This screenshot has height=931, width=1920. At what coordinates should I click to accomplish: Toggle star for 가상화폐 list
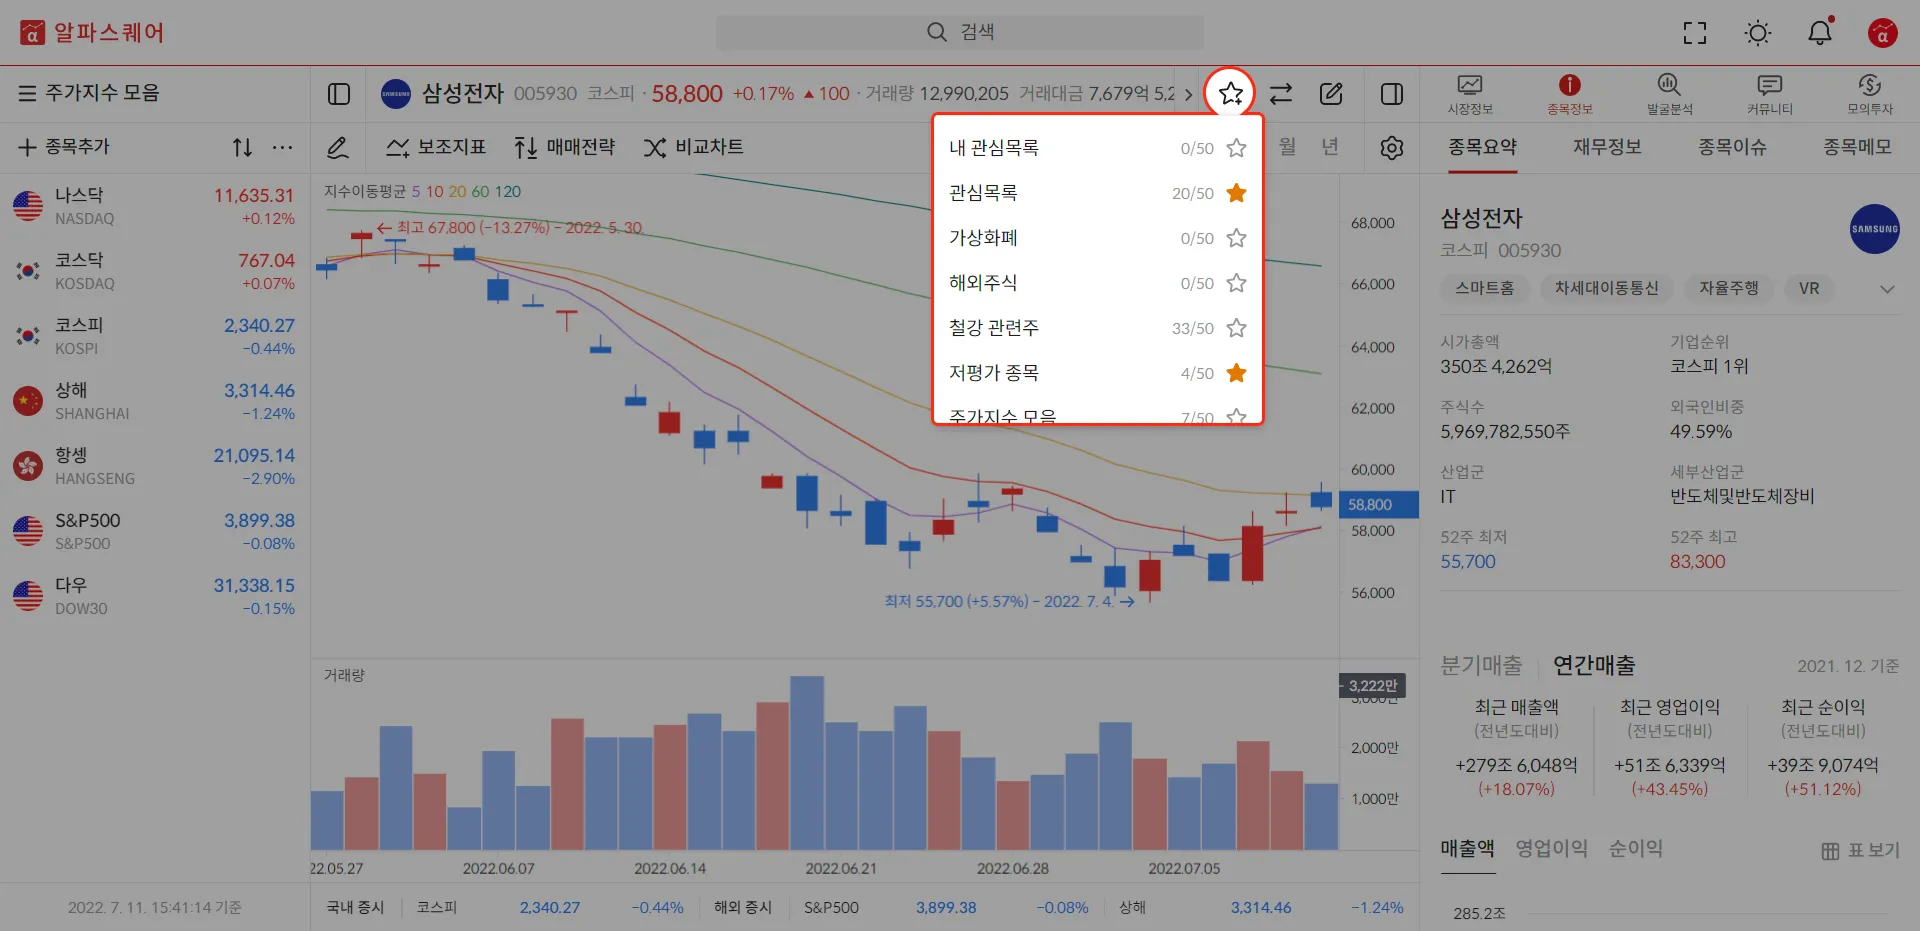(1236, 238)
